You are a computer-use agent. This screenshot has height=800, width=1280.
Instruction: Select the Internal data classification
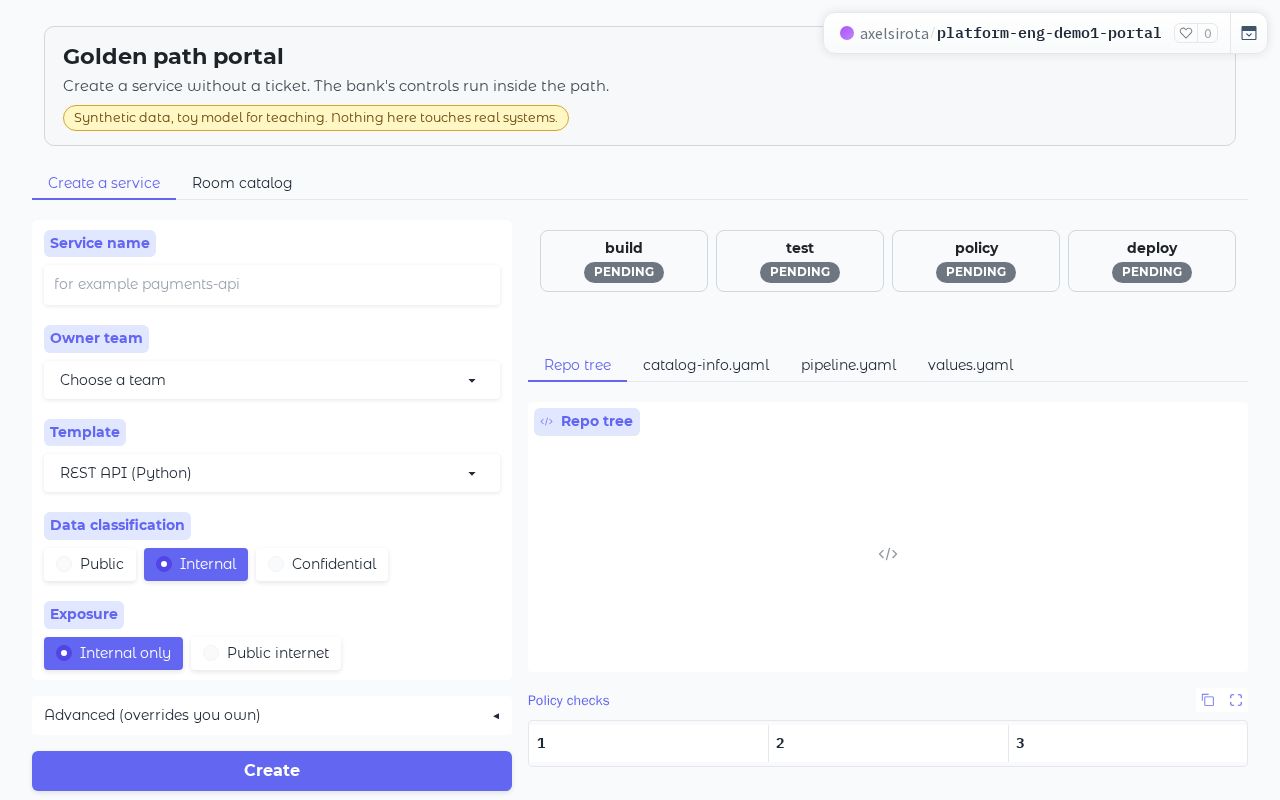(196, 564)
